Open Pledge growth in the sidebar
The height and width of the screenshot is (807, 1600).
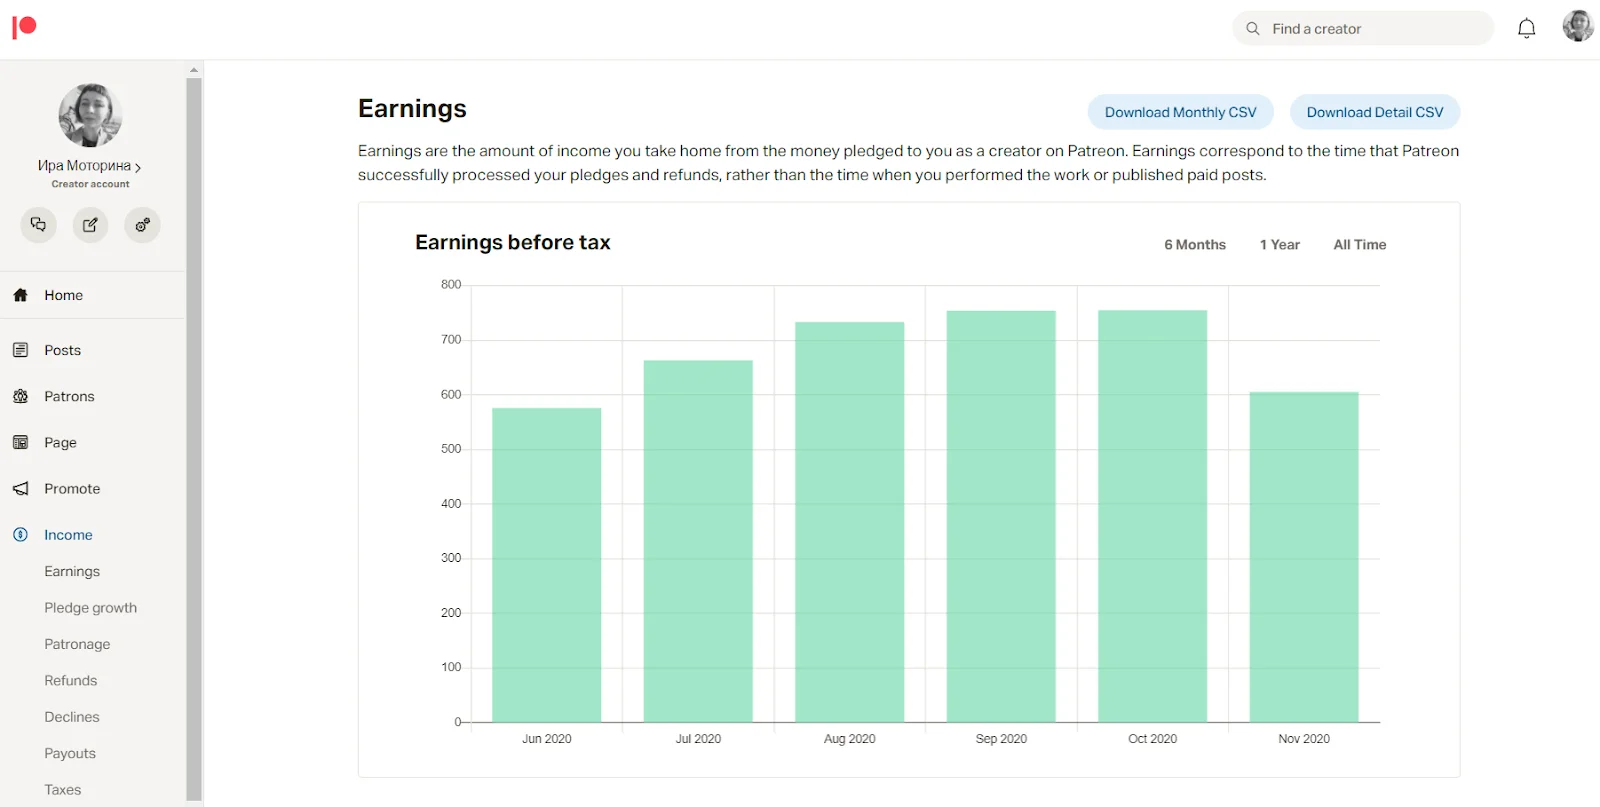(90, 608)
